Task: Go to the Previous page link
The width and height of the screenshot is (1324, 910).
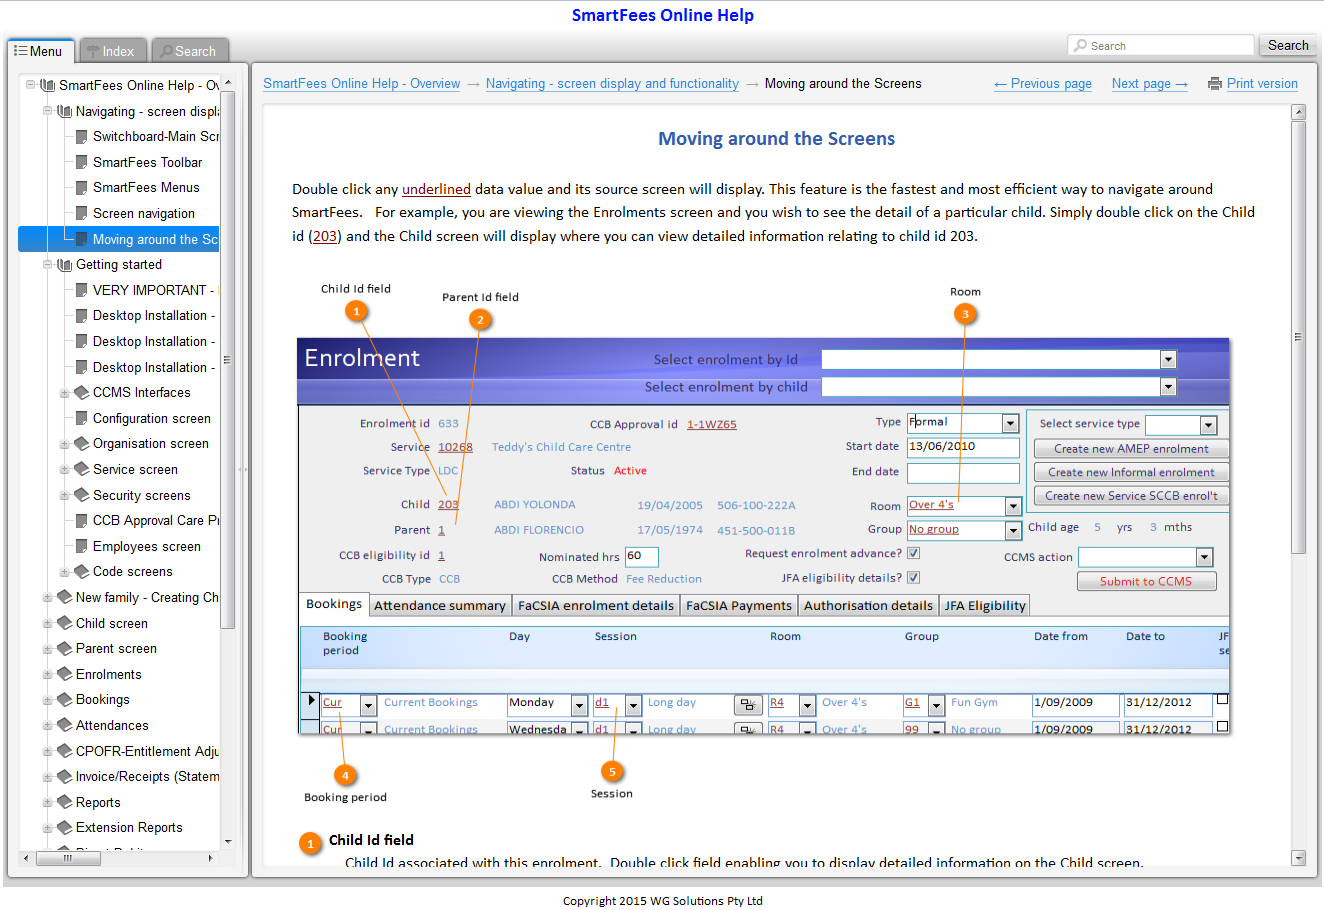Action: (x=1043, y=84)
